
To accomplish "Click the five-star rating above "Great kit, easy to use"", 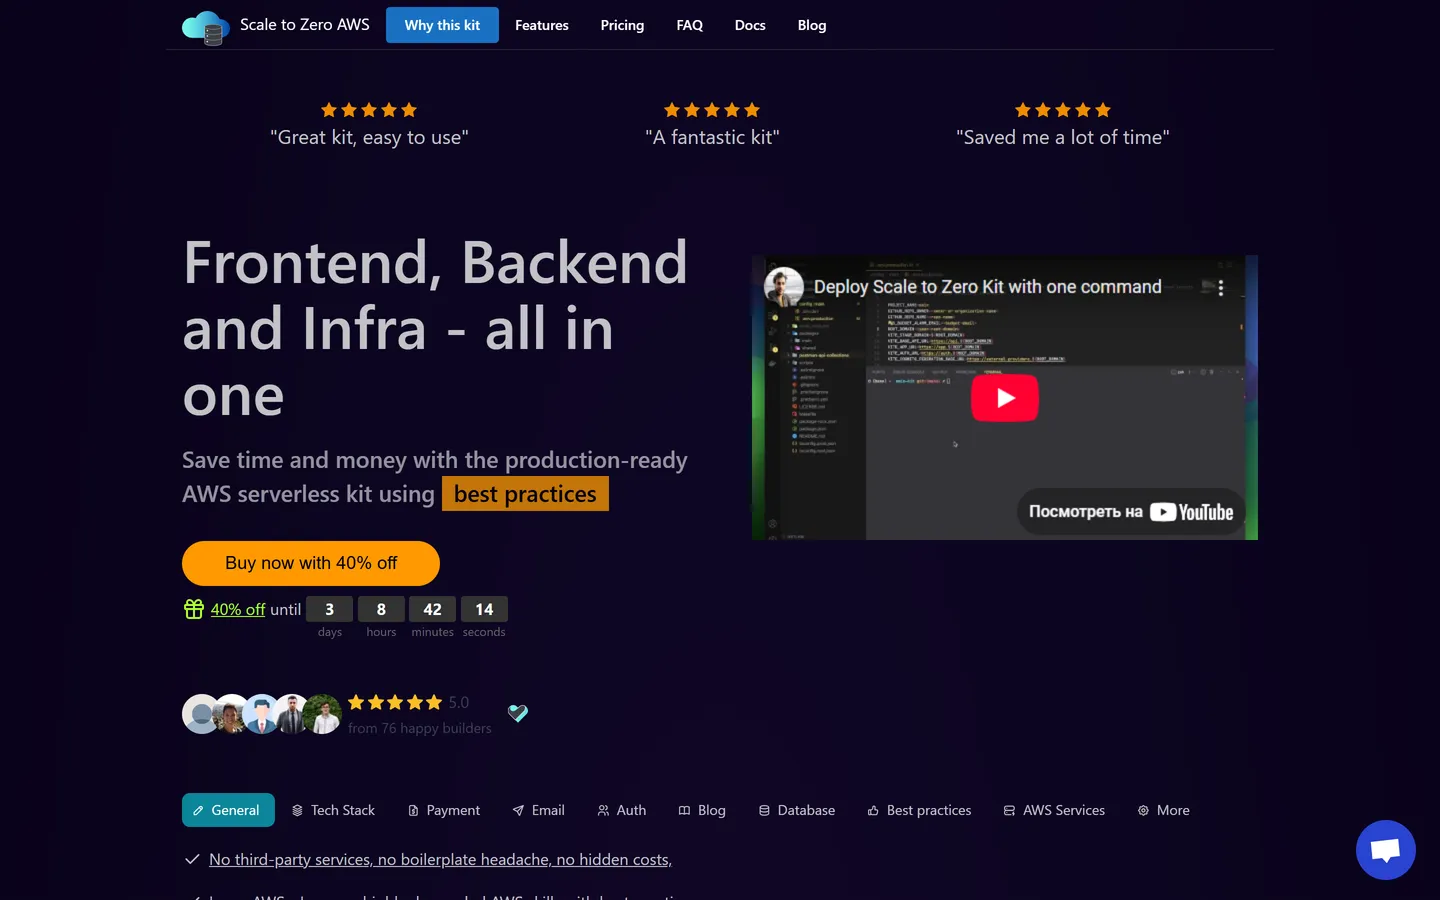I will coord(369,110).
